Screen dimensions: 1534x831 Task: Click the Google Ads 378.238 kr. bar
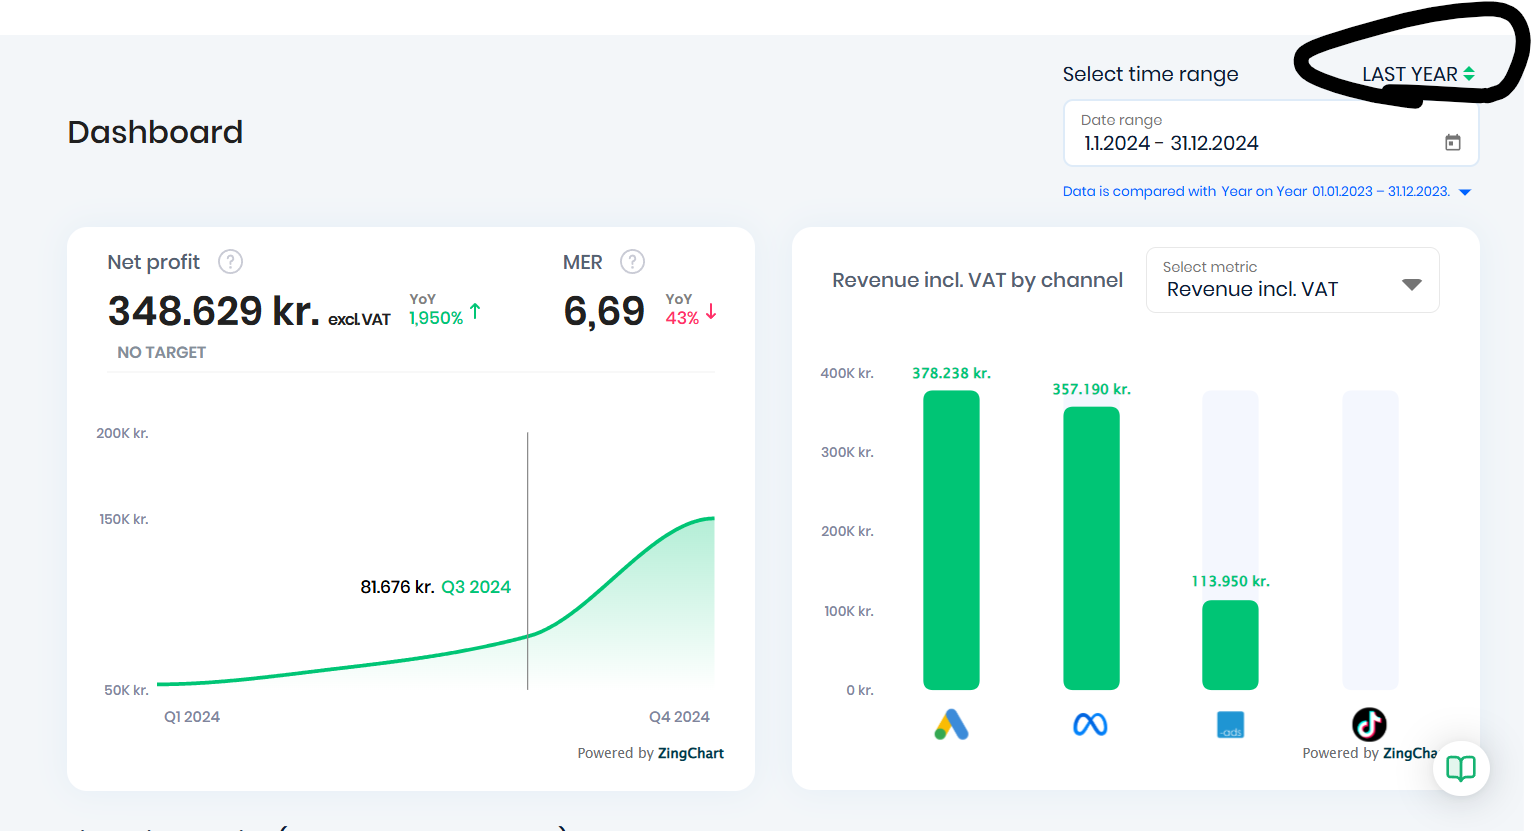951,540
